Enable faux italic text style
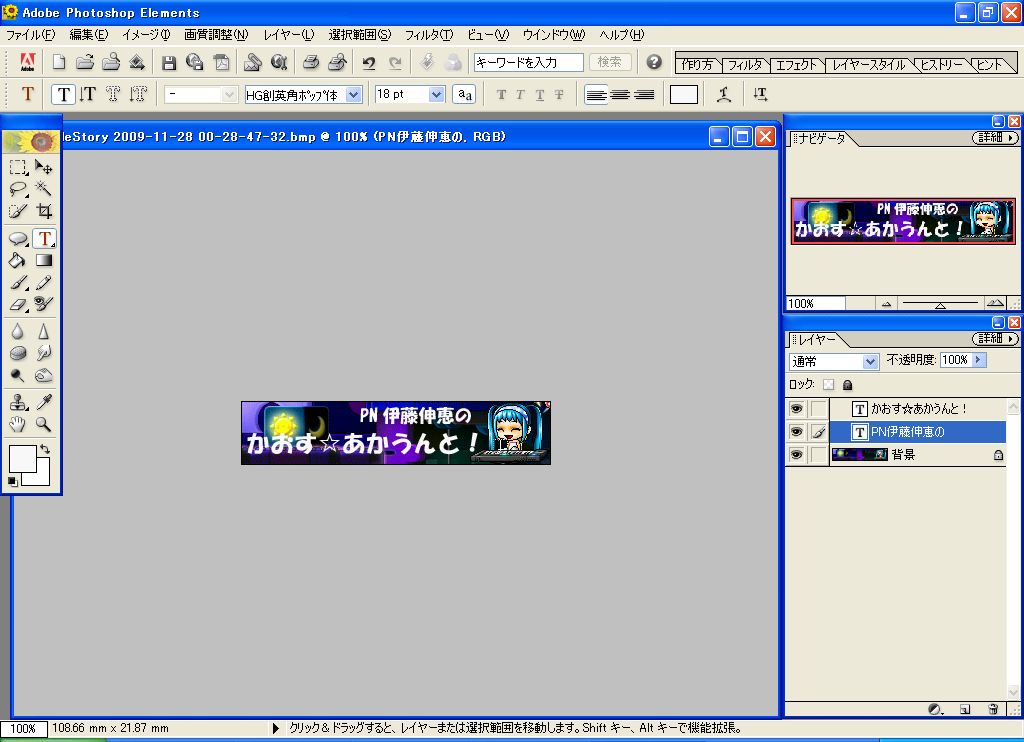 (520, 95)
